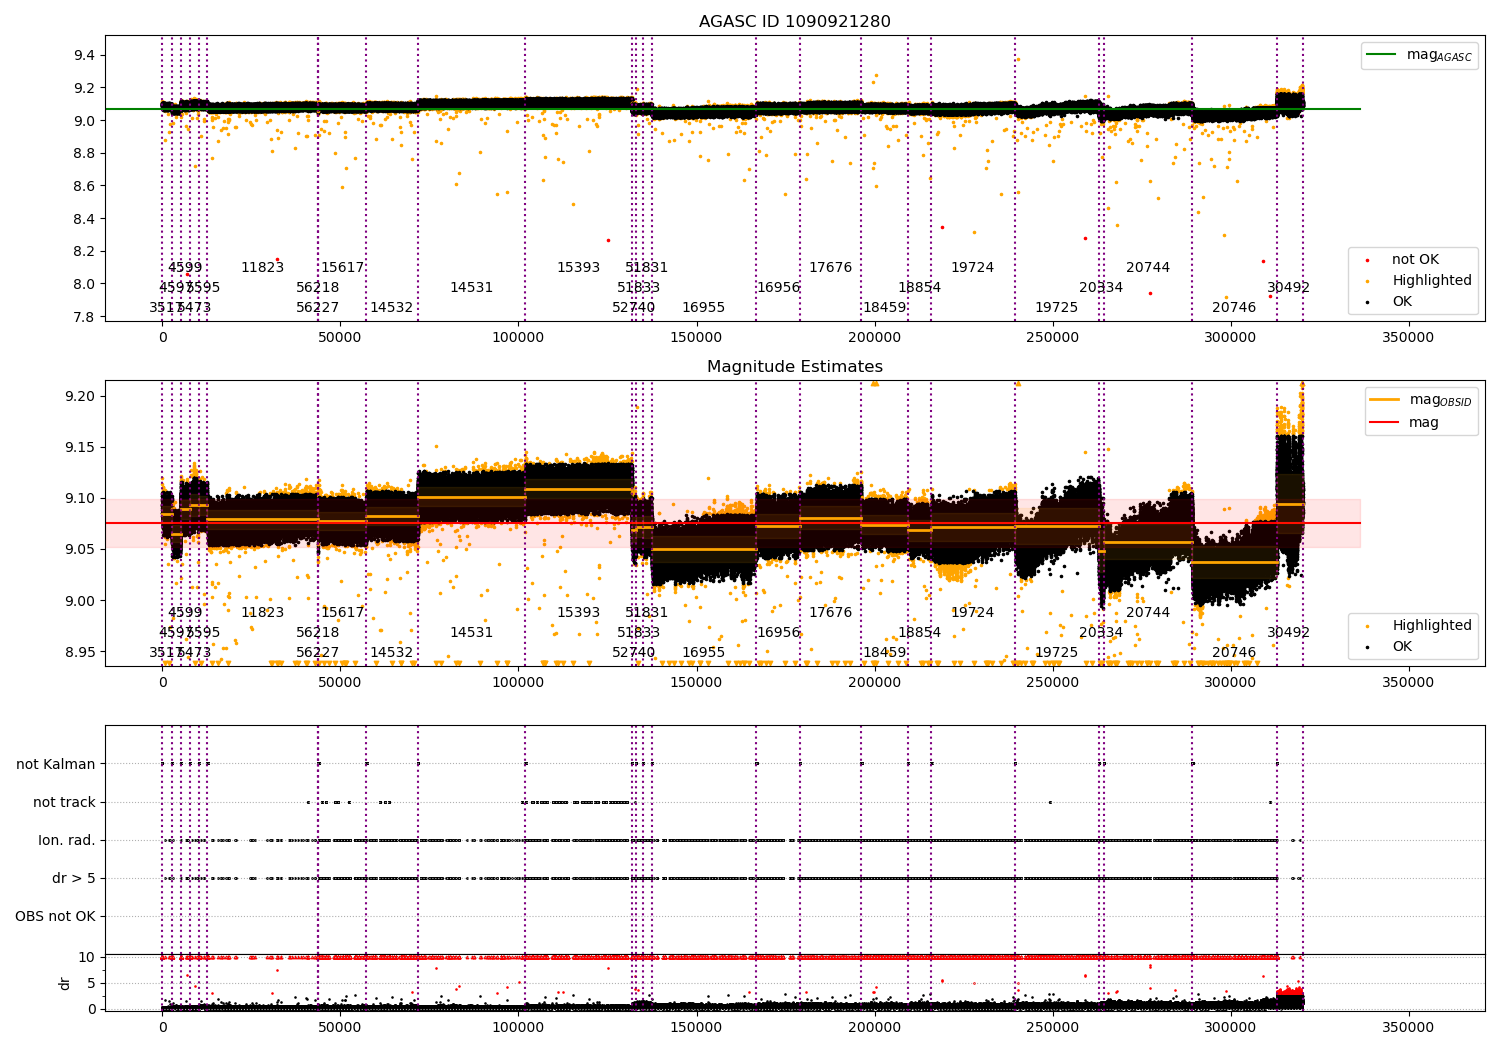Click obsid label 19724 in middle plot
Viewport: 1500px width, 1050px height.
[972, 613]
